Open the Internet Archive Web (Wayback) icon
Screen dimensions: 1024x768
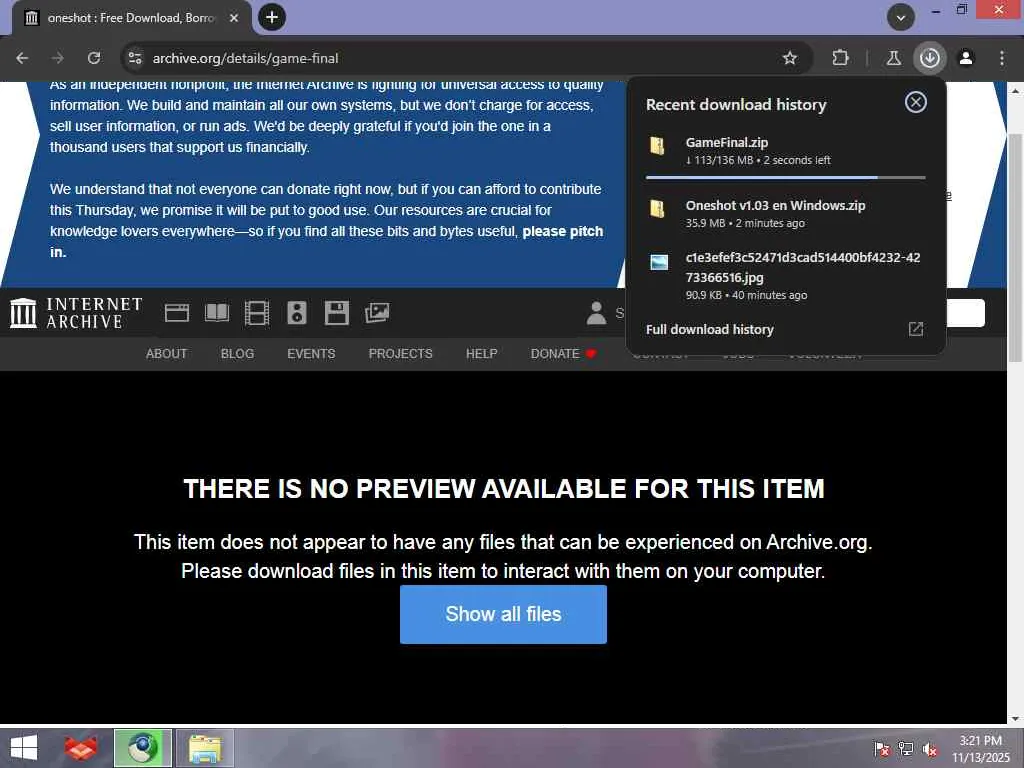click(176, 313)
